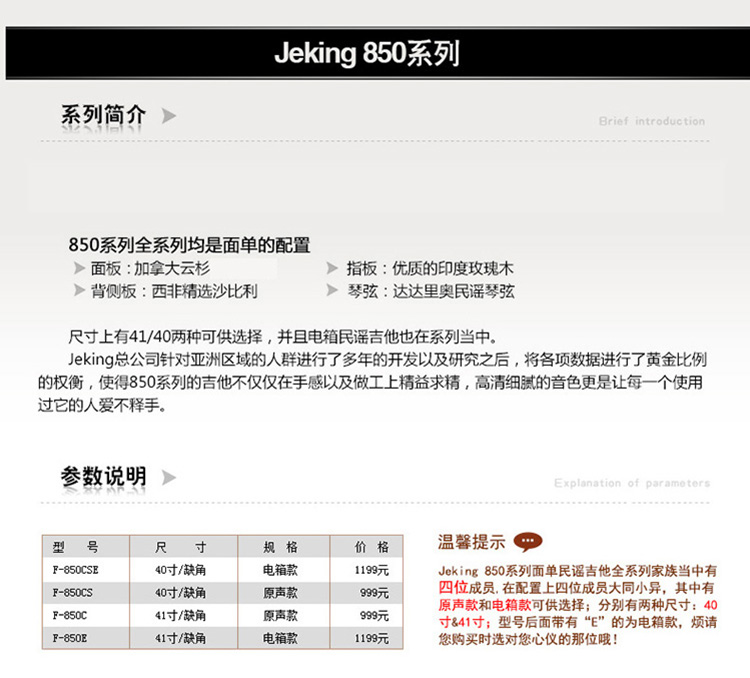
Task: Click the Brief introduction label
Action: (x=652, y=121)
